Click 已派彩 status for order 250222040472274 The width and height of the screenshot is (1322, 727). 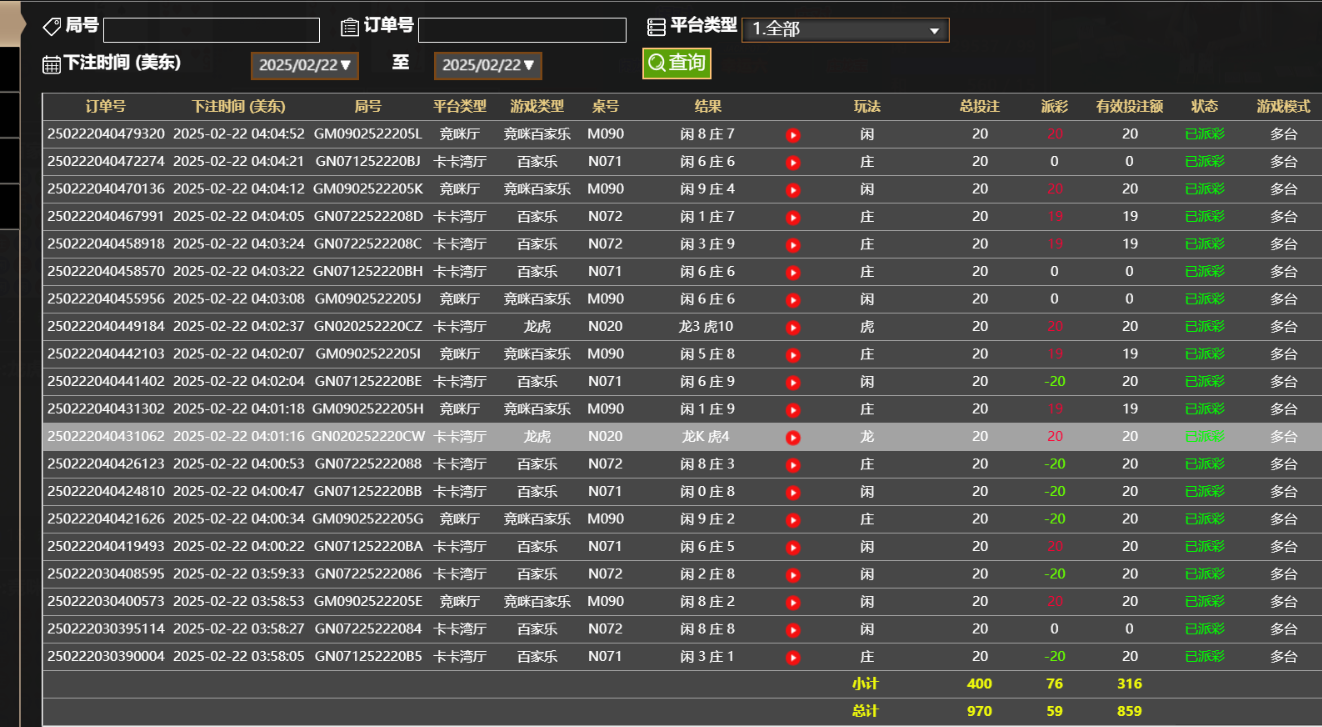(1204, 161)
